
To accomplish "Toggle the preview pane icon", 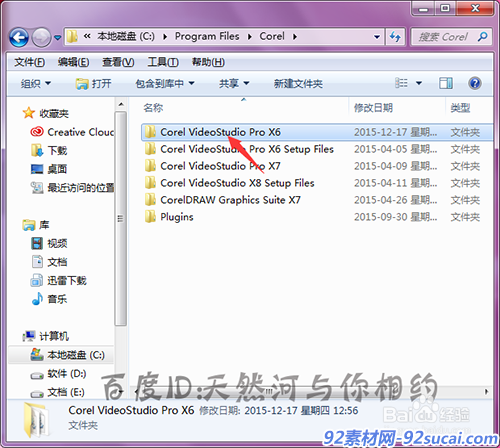I will click(x=445, y=83).
